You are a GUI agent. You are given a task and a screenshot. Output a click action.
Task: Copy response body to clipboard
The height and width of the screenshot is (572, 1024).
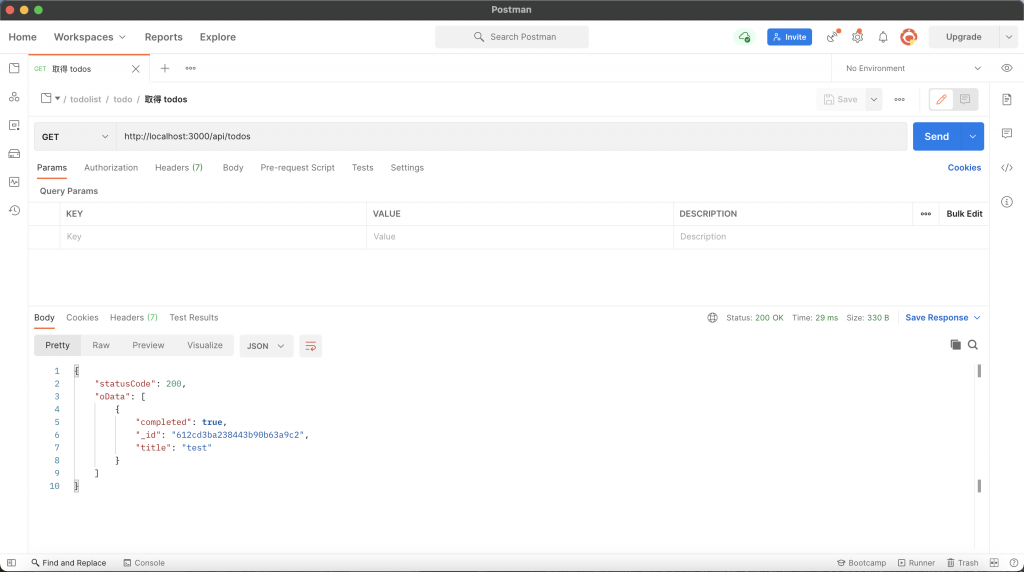pos(955,345)
